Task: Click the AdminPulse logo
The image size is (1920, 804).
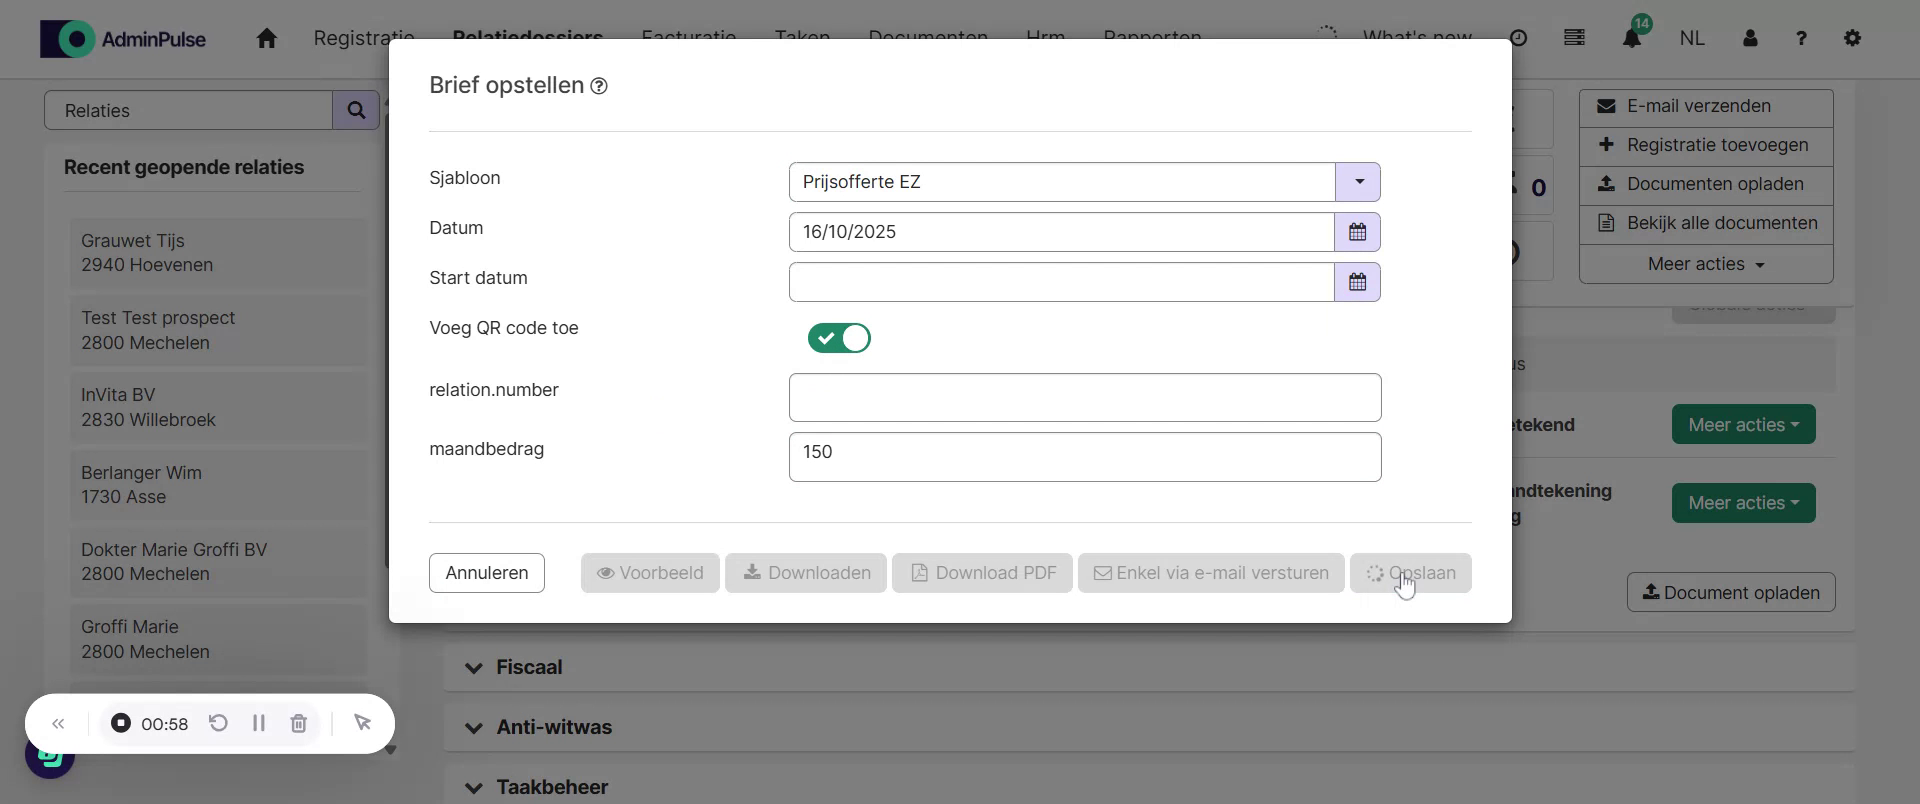Action: tap(123, 39)
